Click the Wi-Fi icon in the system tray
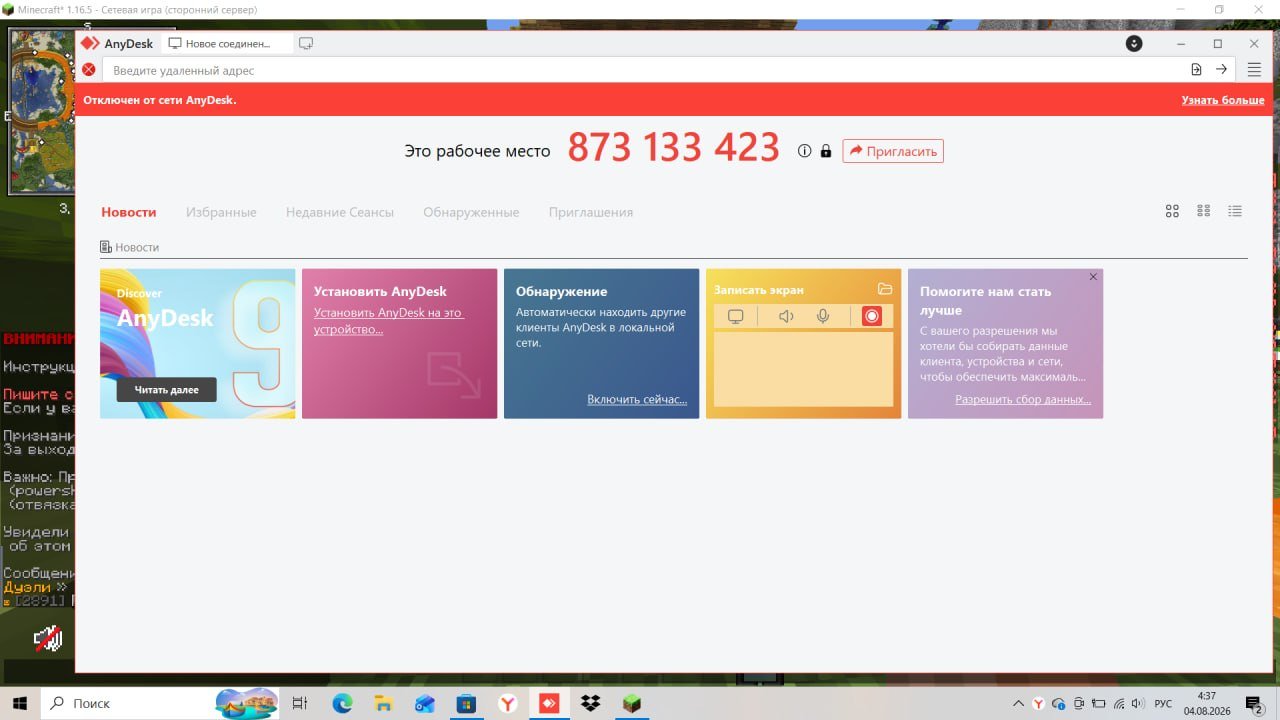The height and width of the screenshot is (720, 1280). coord(1119,703)
